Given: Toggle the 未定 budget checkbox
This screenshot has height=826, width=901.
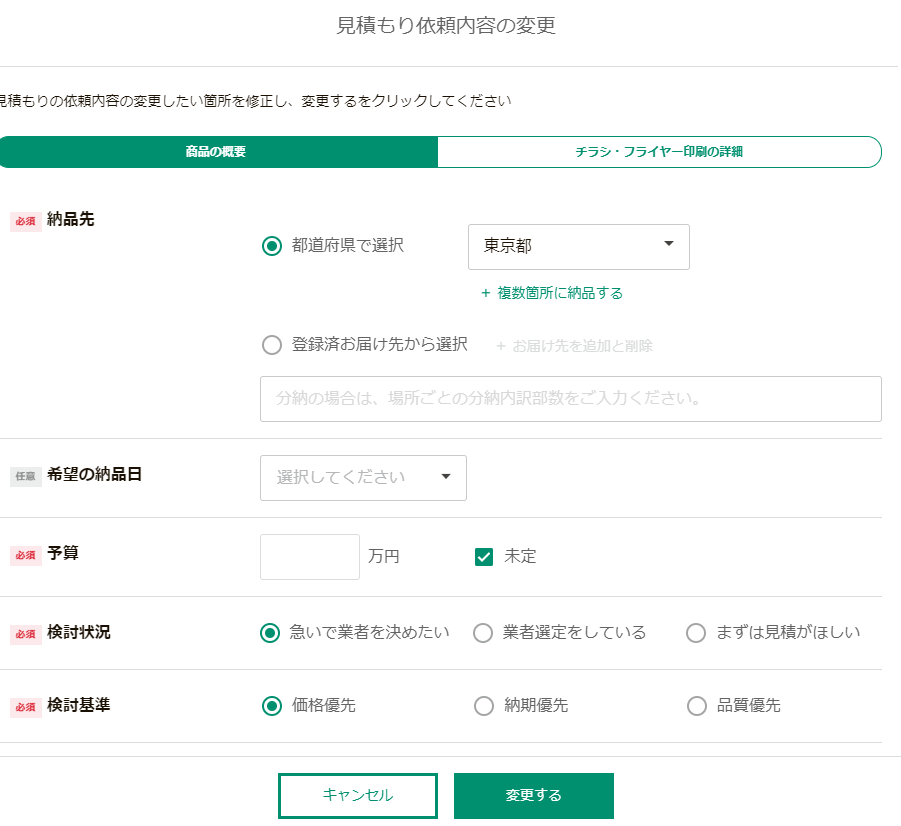Looking at the screenshot, I should point(484,557).
